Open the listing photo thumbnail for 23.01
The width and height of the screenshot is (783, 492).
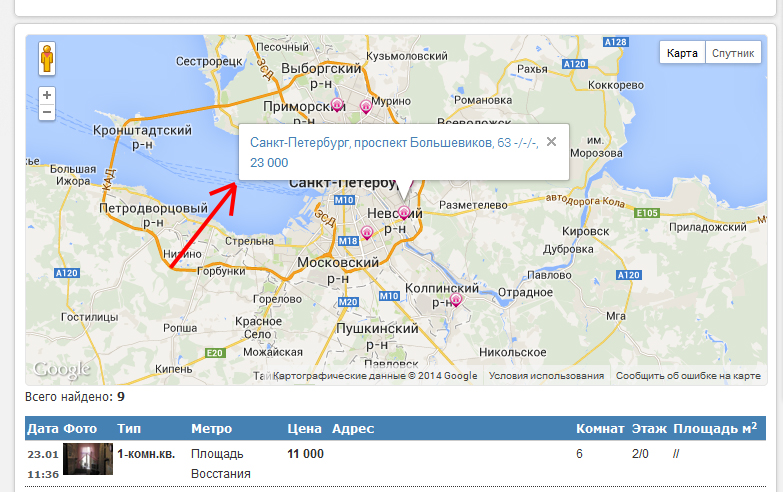tap(88, 459)
